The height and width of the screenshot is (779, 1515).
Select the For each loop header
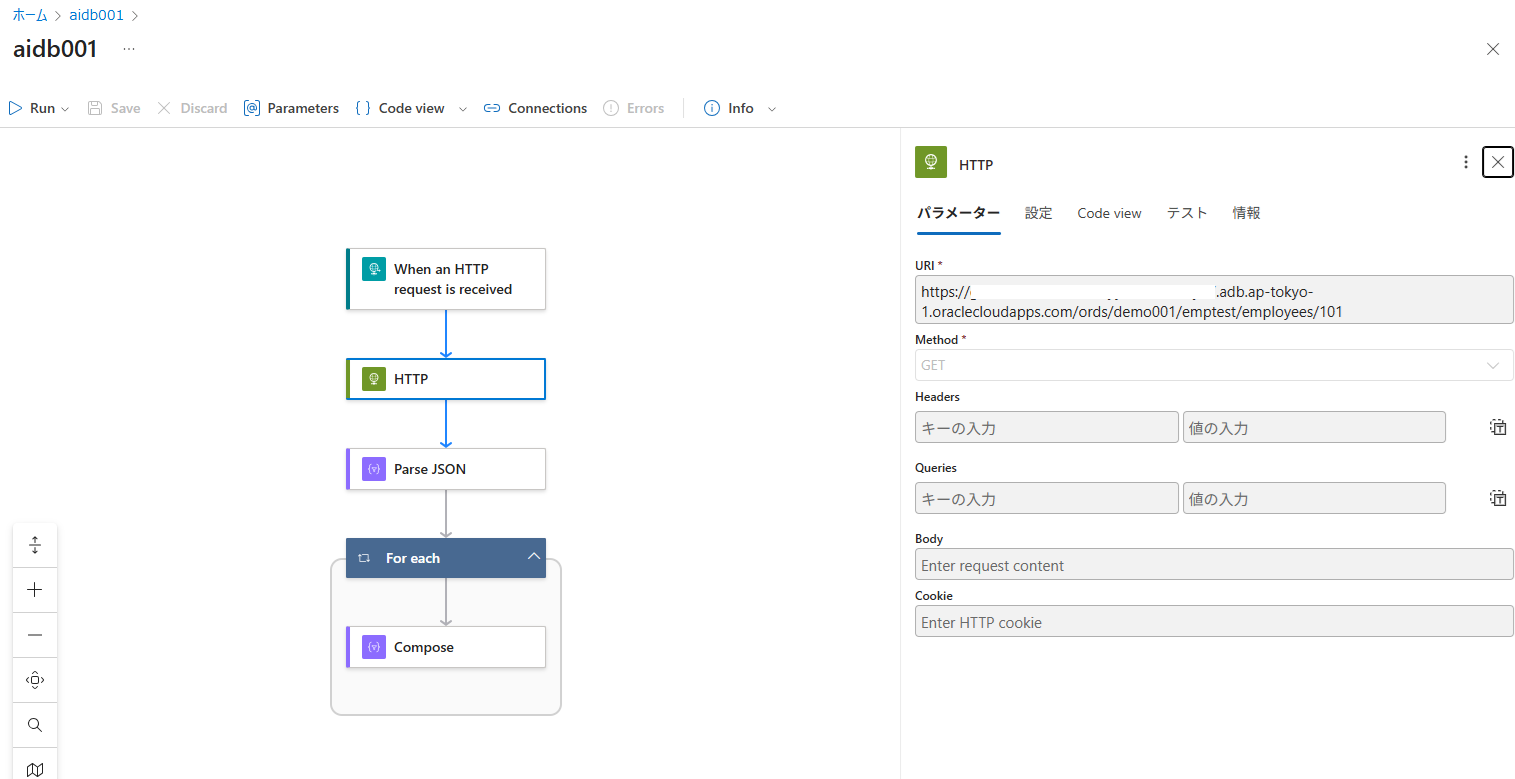tap(446, 558)
